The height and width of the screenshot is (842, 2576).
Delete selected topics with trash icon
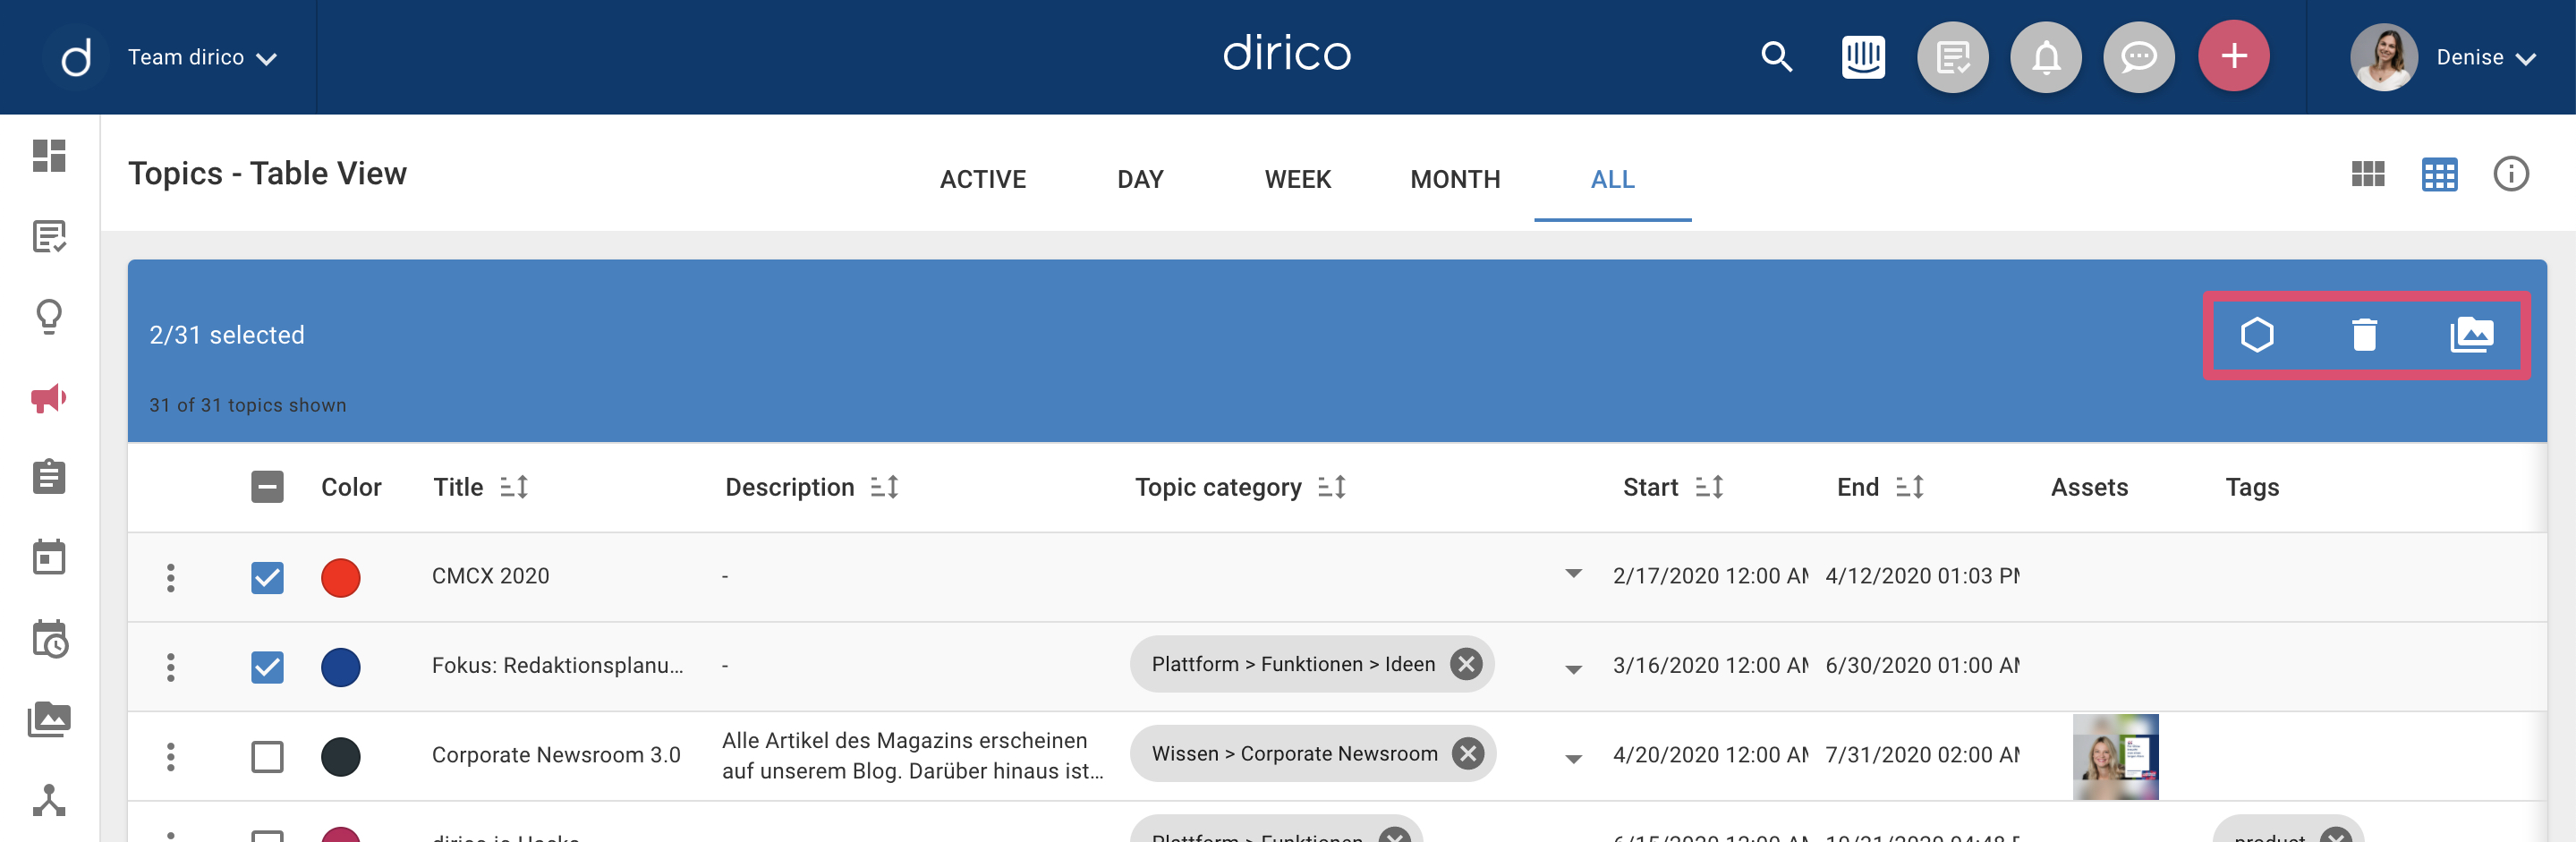[2364, 334]
